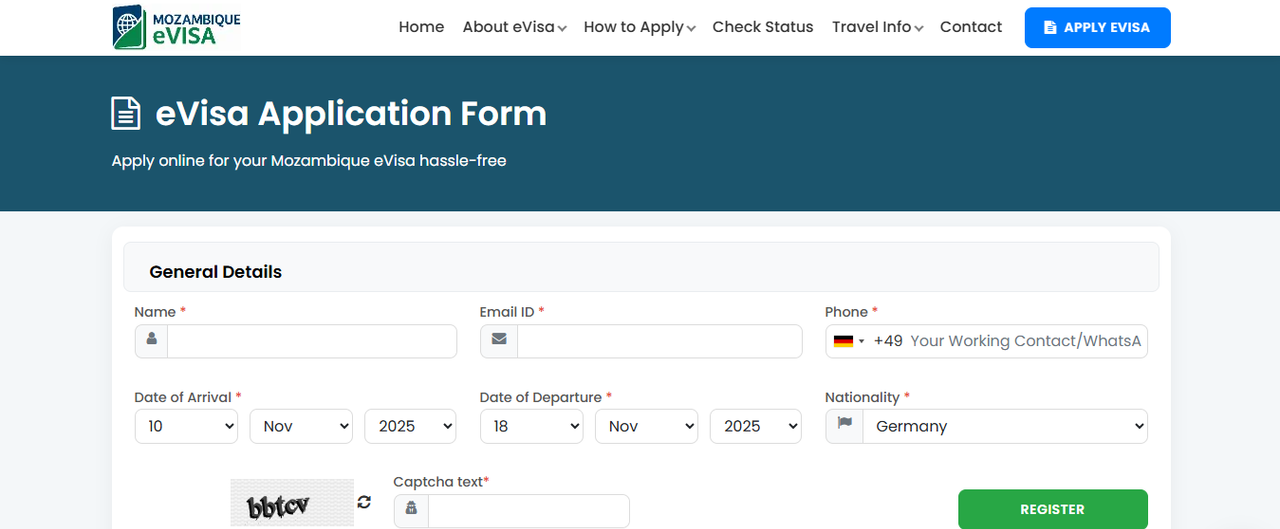This screenshot has width=1280, height=529.
Task: Open the Travel Info menu
Action: (x=877, y=27)
